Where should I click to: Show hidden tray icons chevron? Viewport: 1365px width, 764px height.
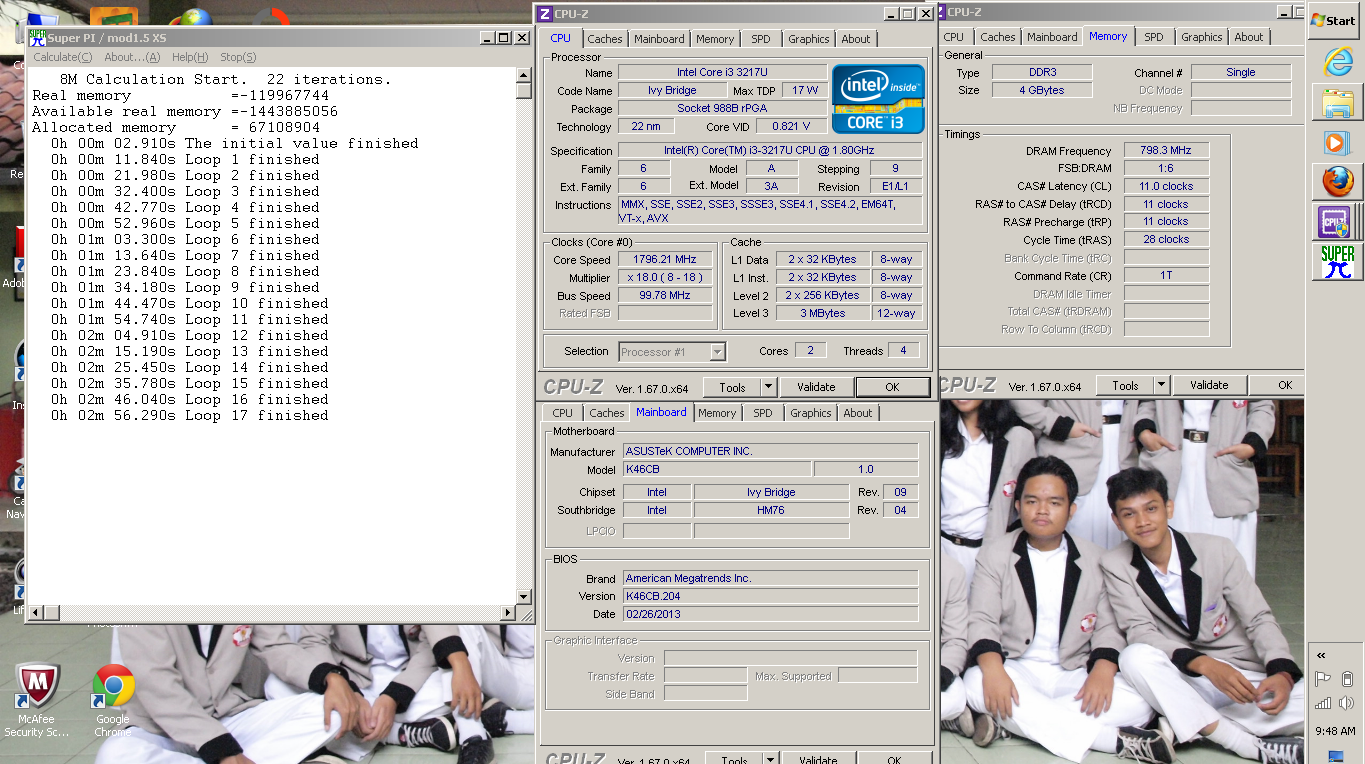pyautogui.click(x=1321, y=655)
